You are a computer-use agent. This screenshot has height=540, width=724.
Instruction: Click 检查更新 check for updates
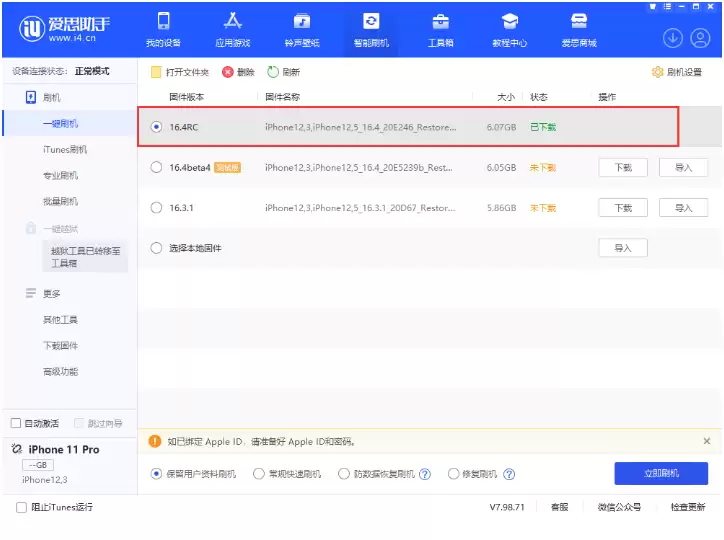click(x=688, y=507)
